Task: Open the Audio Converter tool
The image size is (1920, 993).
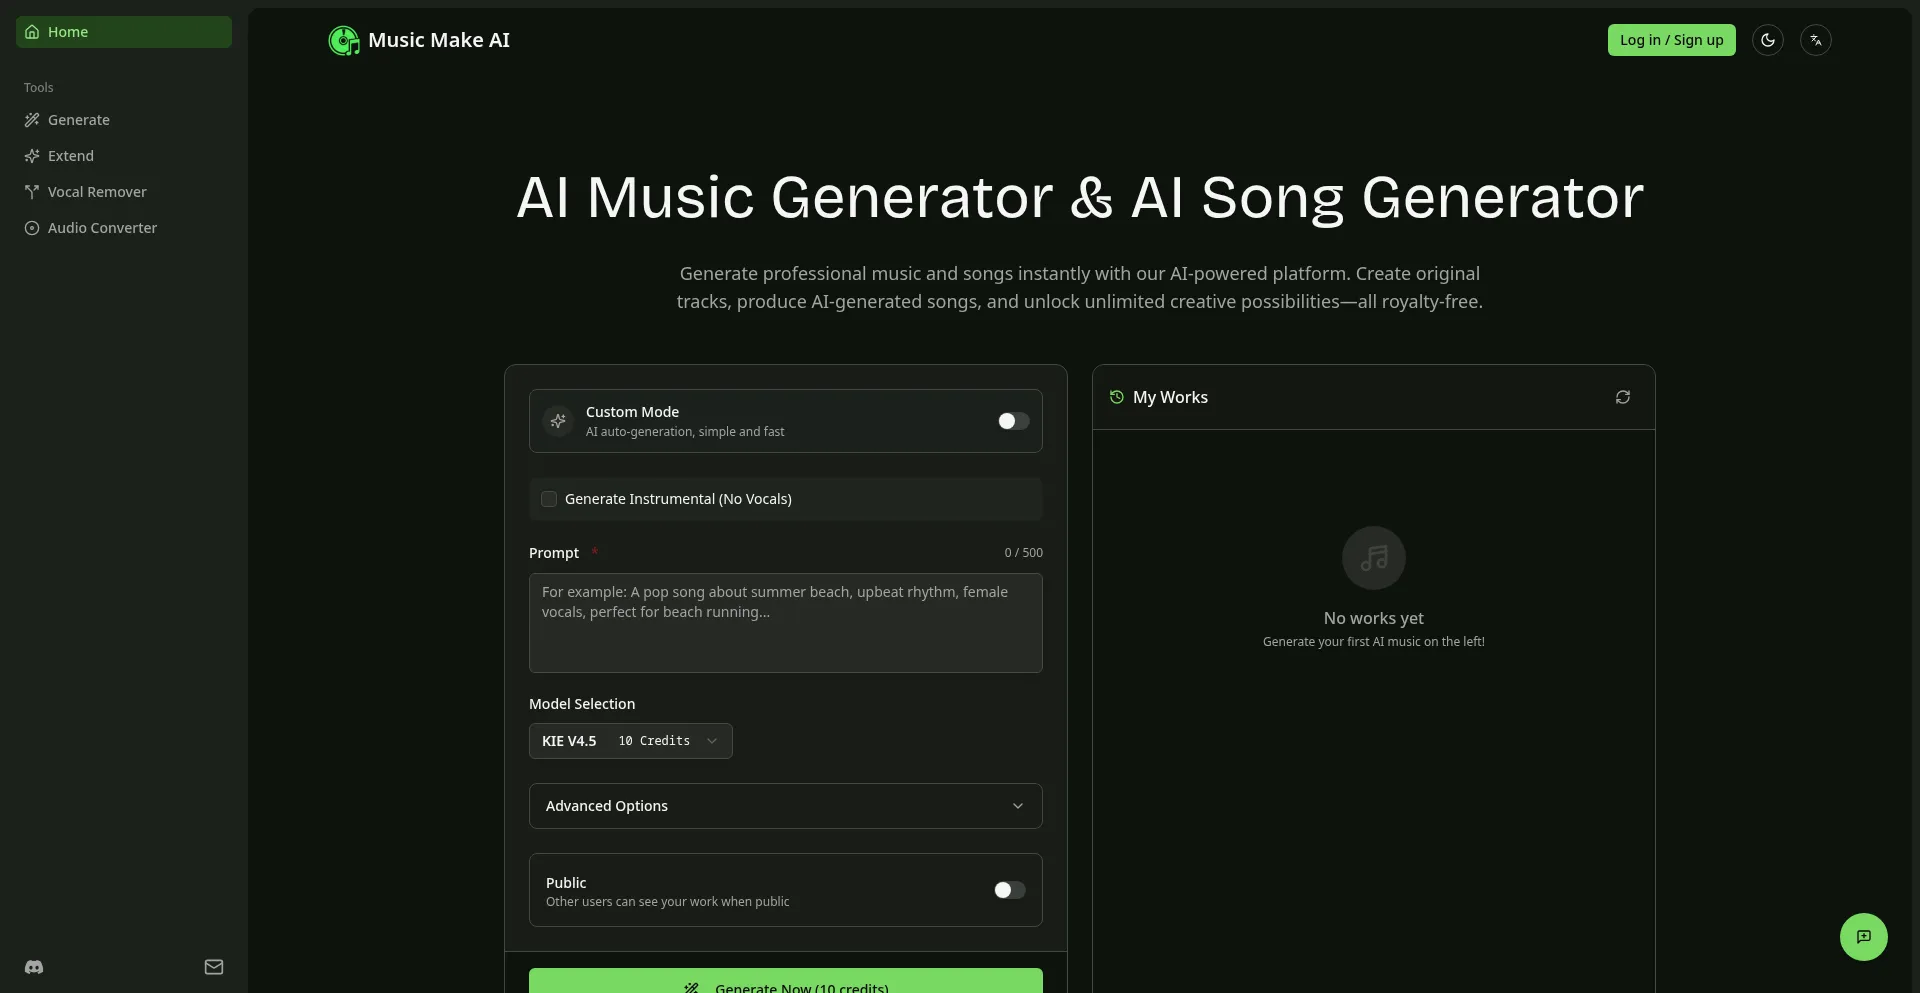Action: pos(101,227)
